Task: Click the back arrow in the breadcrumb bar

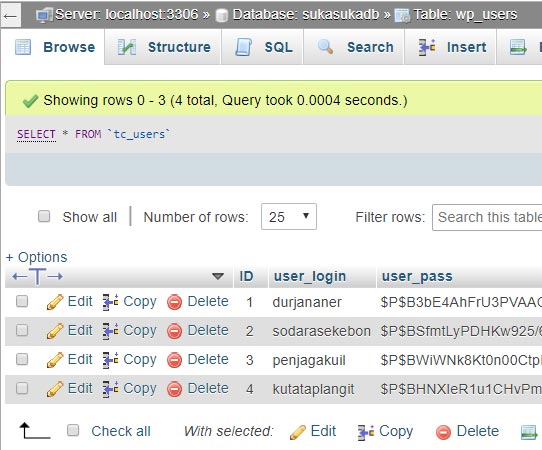Action: click(10, 16)
